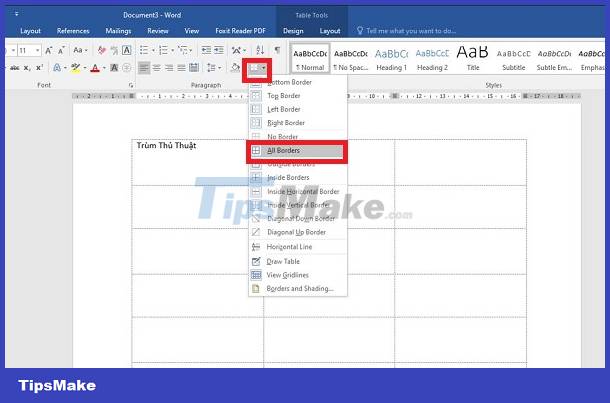Apply the No Spacing style
The height and width of the screenshot is (403, 610).
coord(351,58)
